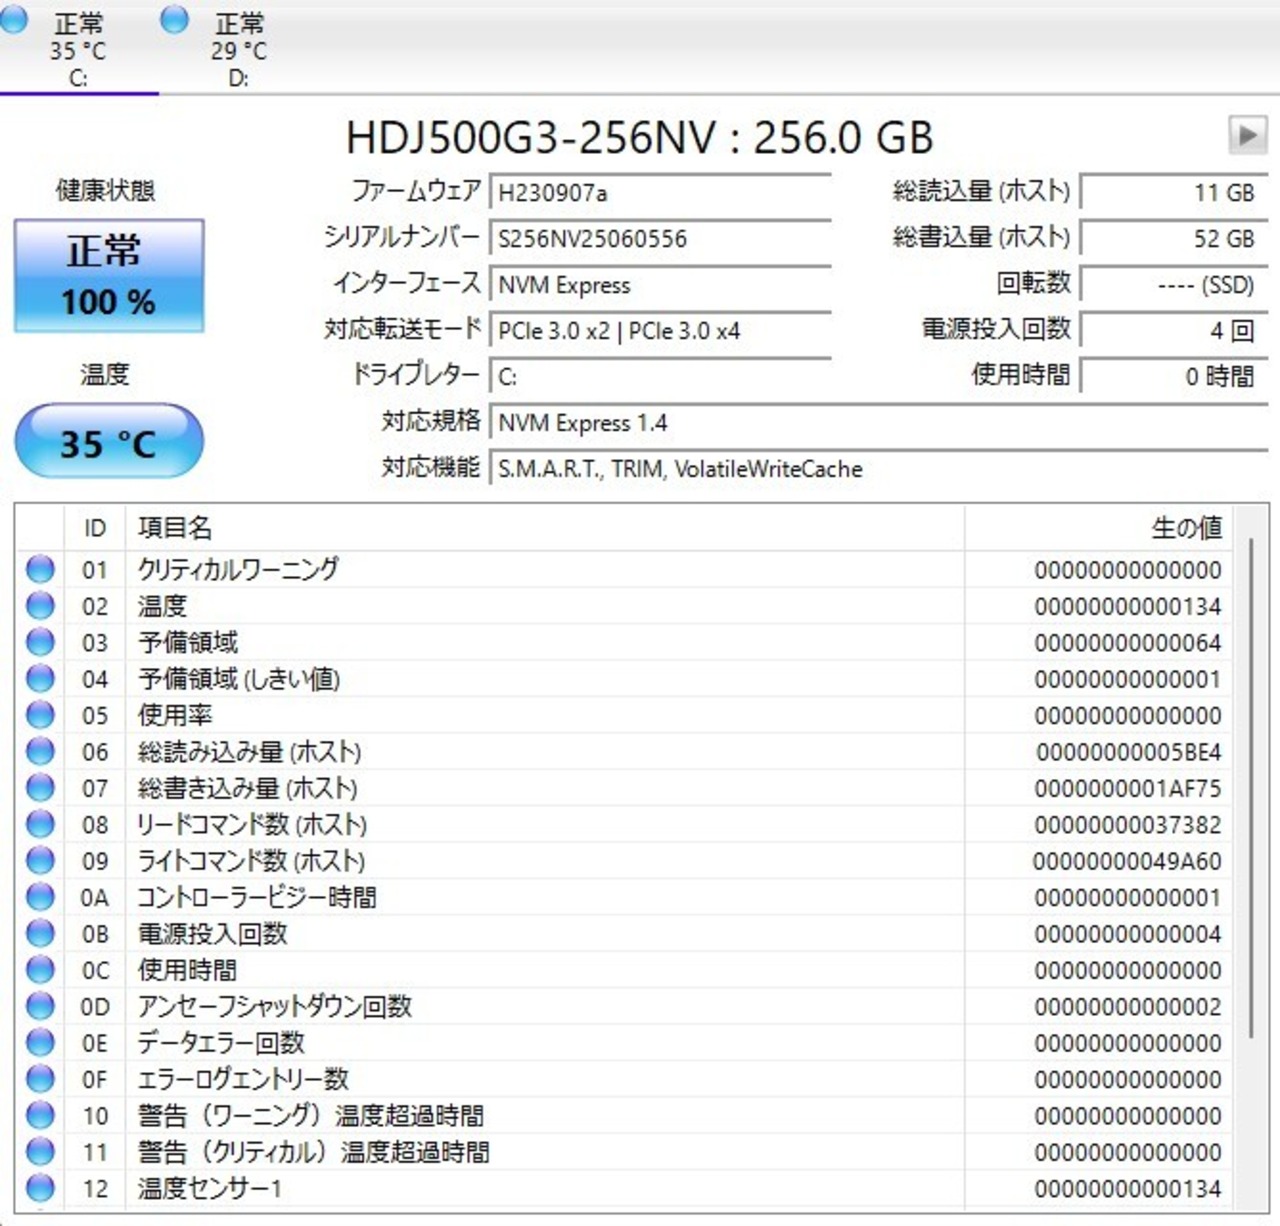
Task: Select the C: drive status icon
Action: click(x=12, y=20)
